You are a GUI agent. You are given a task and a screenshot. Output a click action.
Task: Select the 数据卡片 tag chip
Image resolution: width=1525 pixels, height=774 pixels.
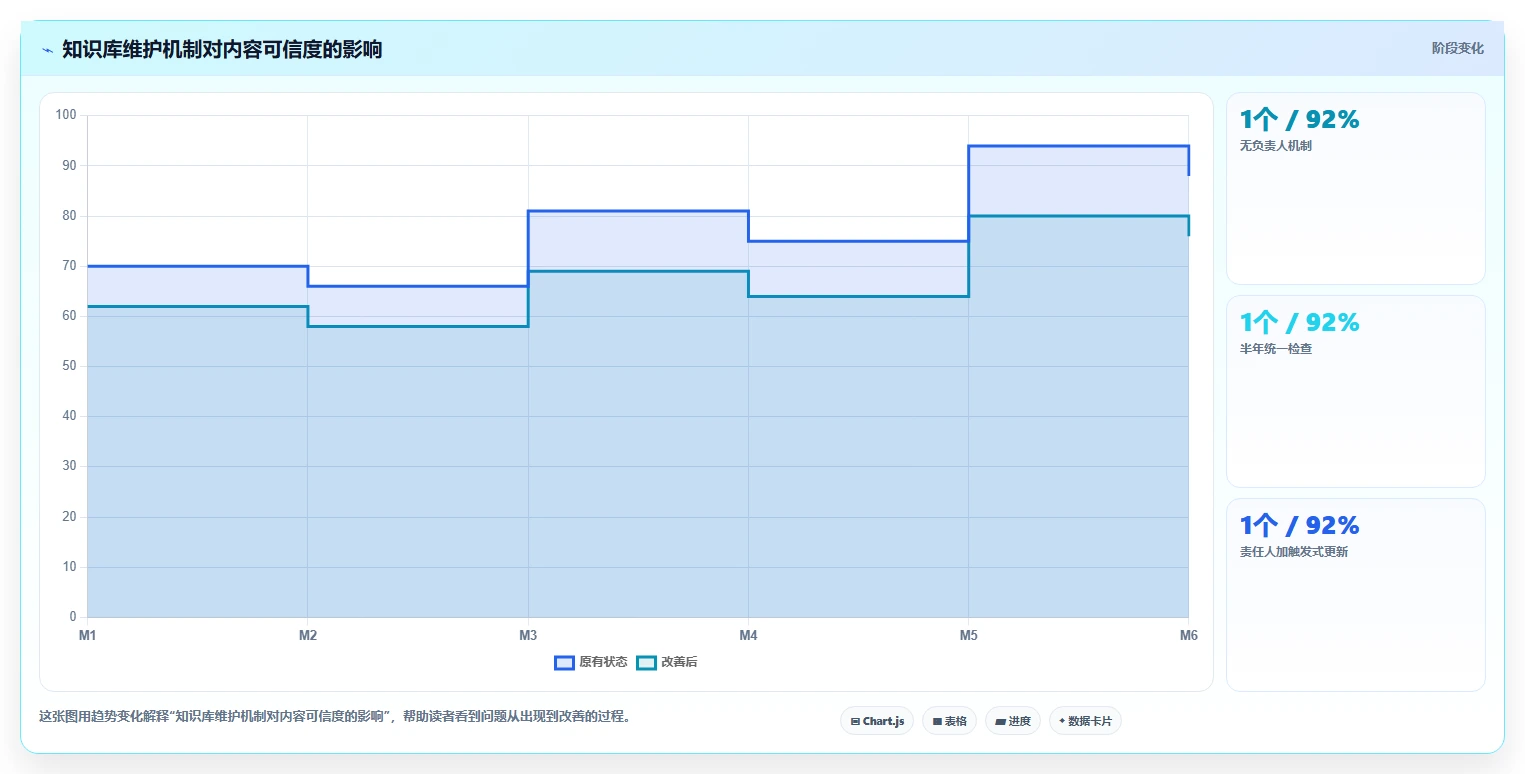[1085, 721]
